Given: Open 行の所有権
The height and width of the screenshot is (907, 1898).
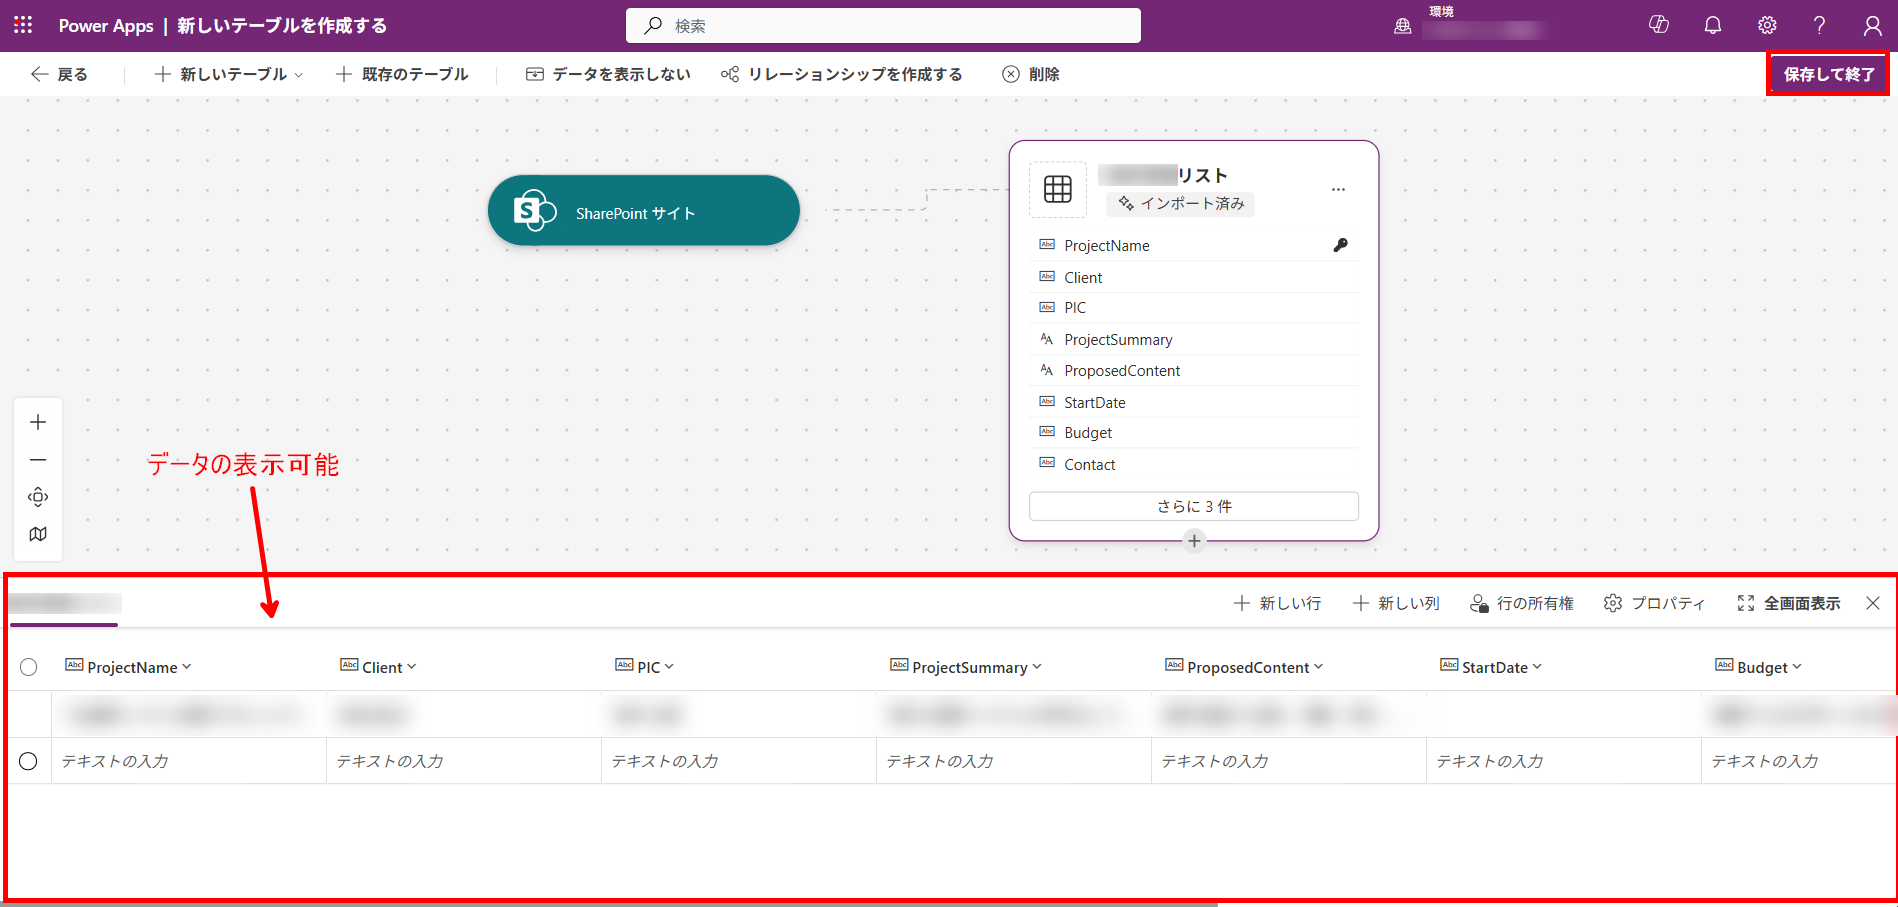Looking at the screenshot, I should click(1522, 603).
